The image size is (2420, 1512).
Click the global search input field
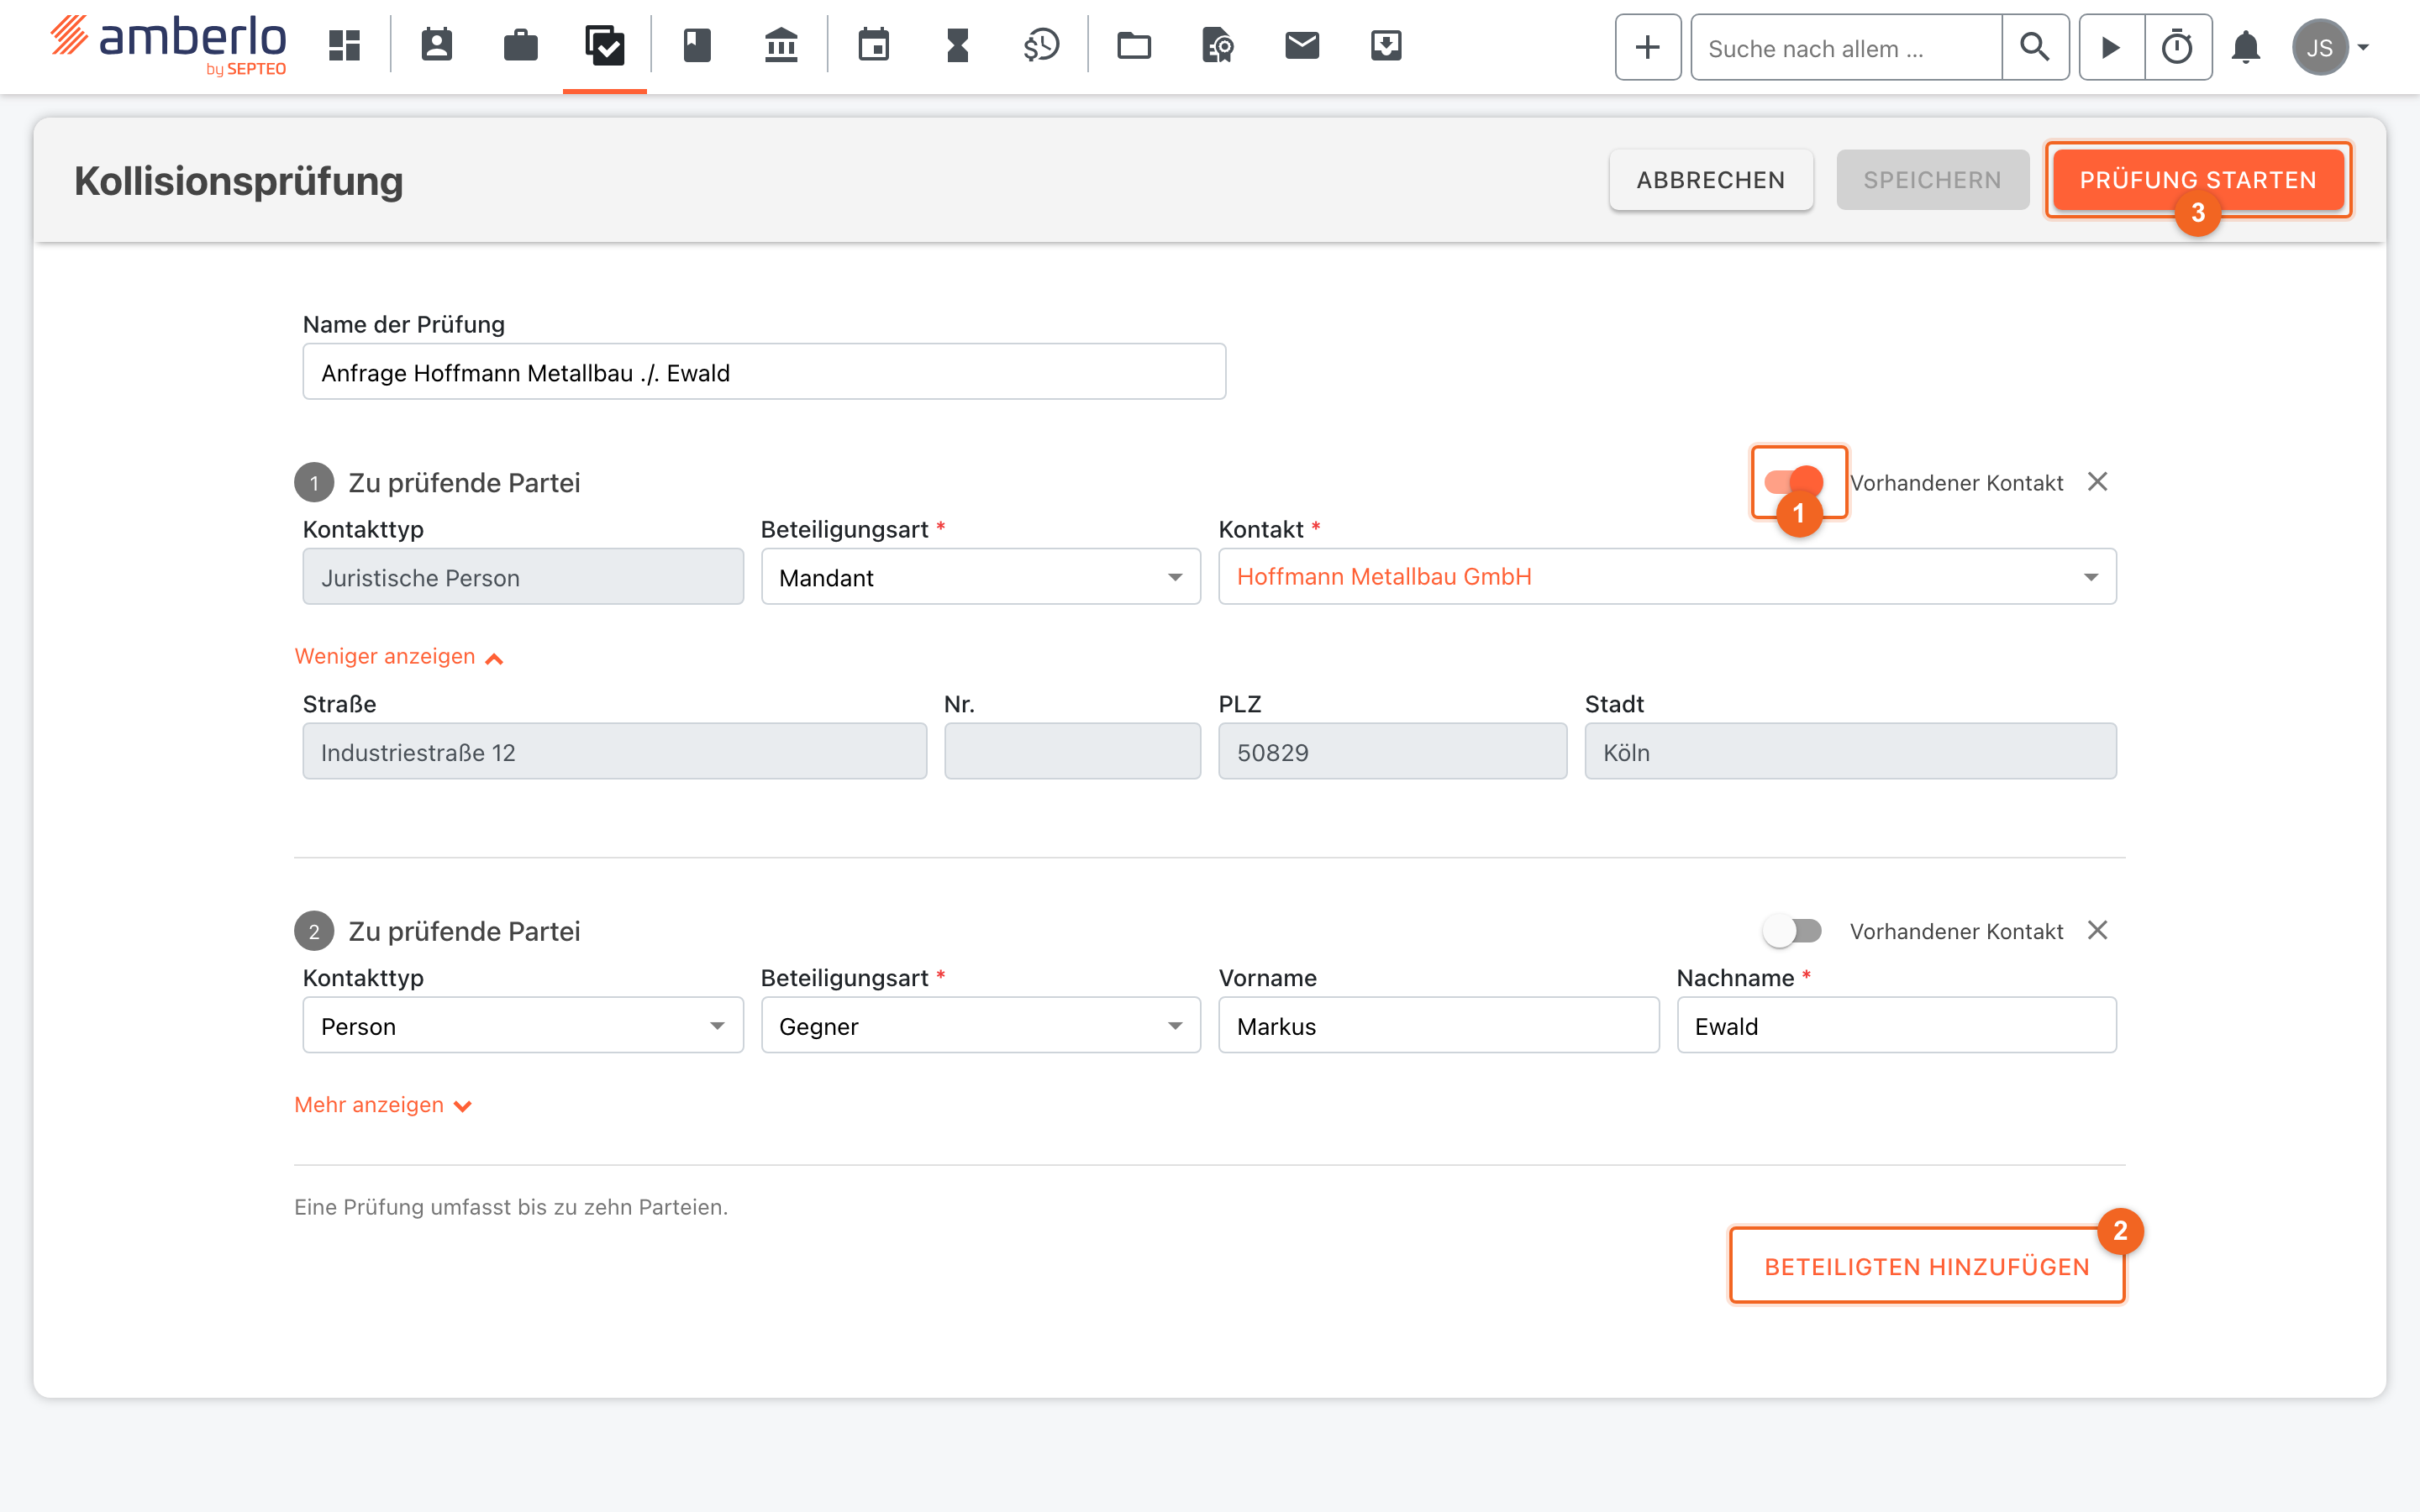(1847, 47)
